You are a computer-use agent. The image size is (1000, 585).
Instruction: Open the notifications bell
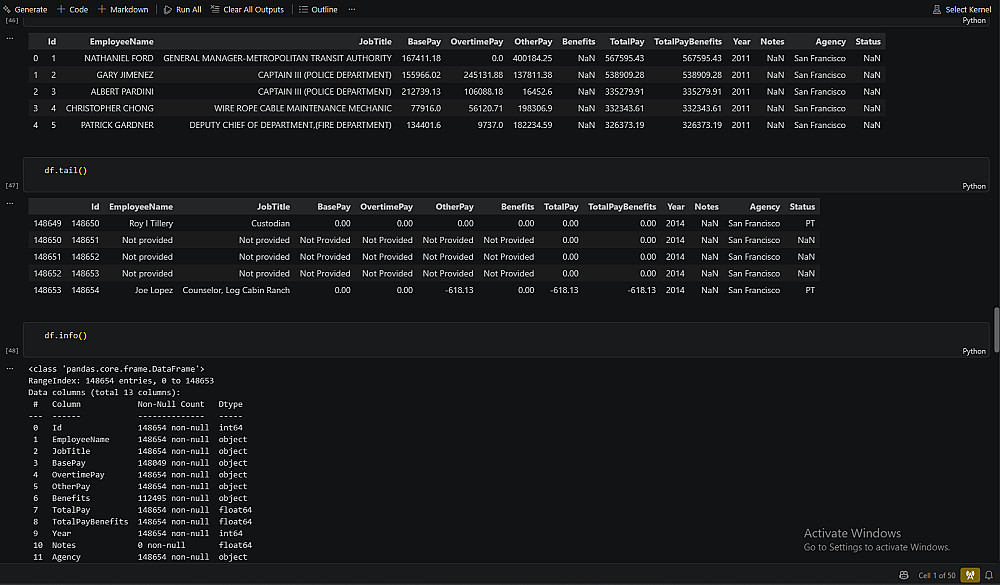989,575
